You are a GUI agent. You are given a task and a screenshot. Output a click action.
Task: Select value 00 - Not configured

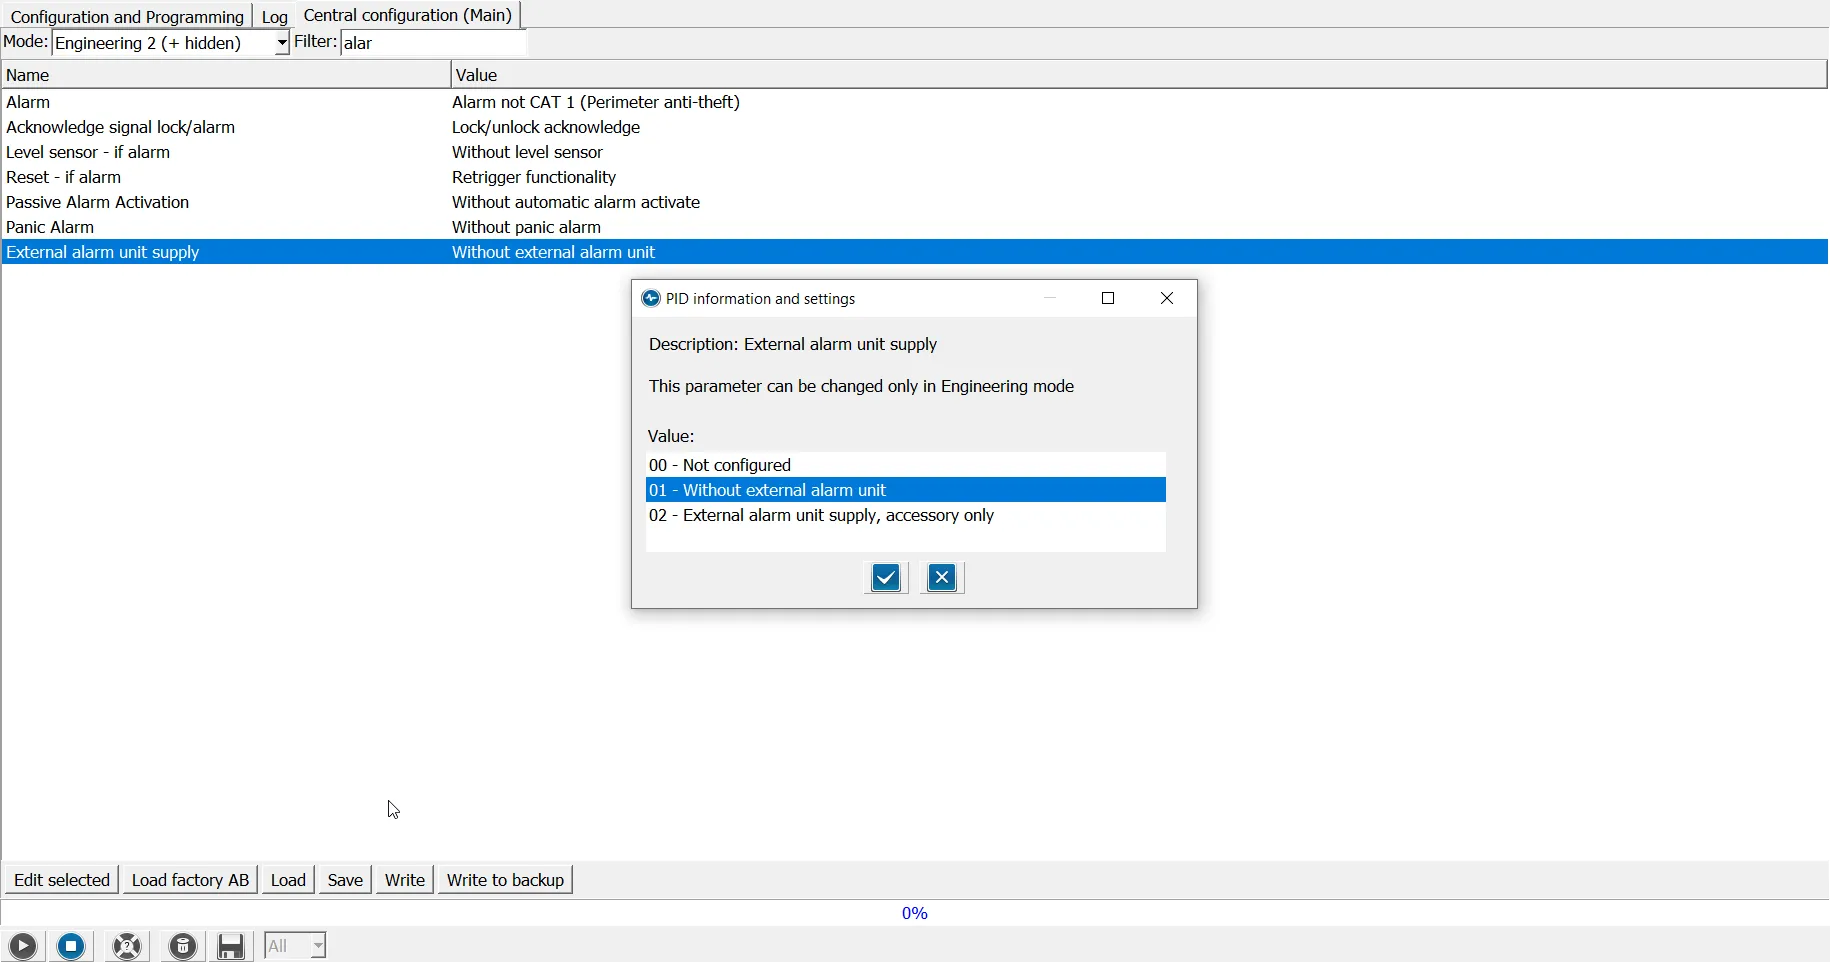(x=720, y=465)
